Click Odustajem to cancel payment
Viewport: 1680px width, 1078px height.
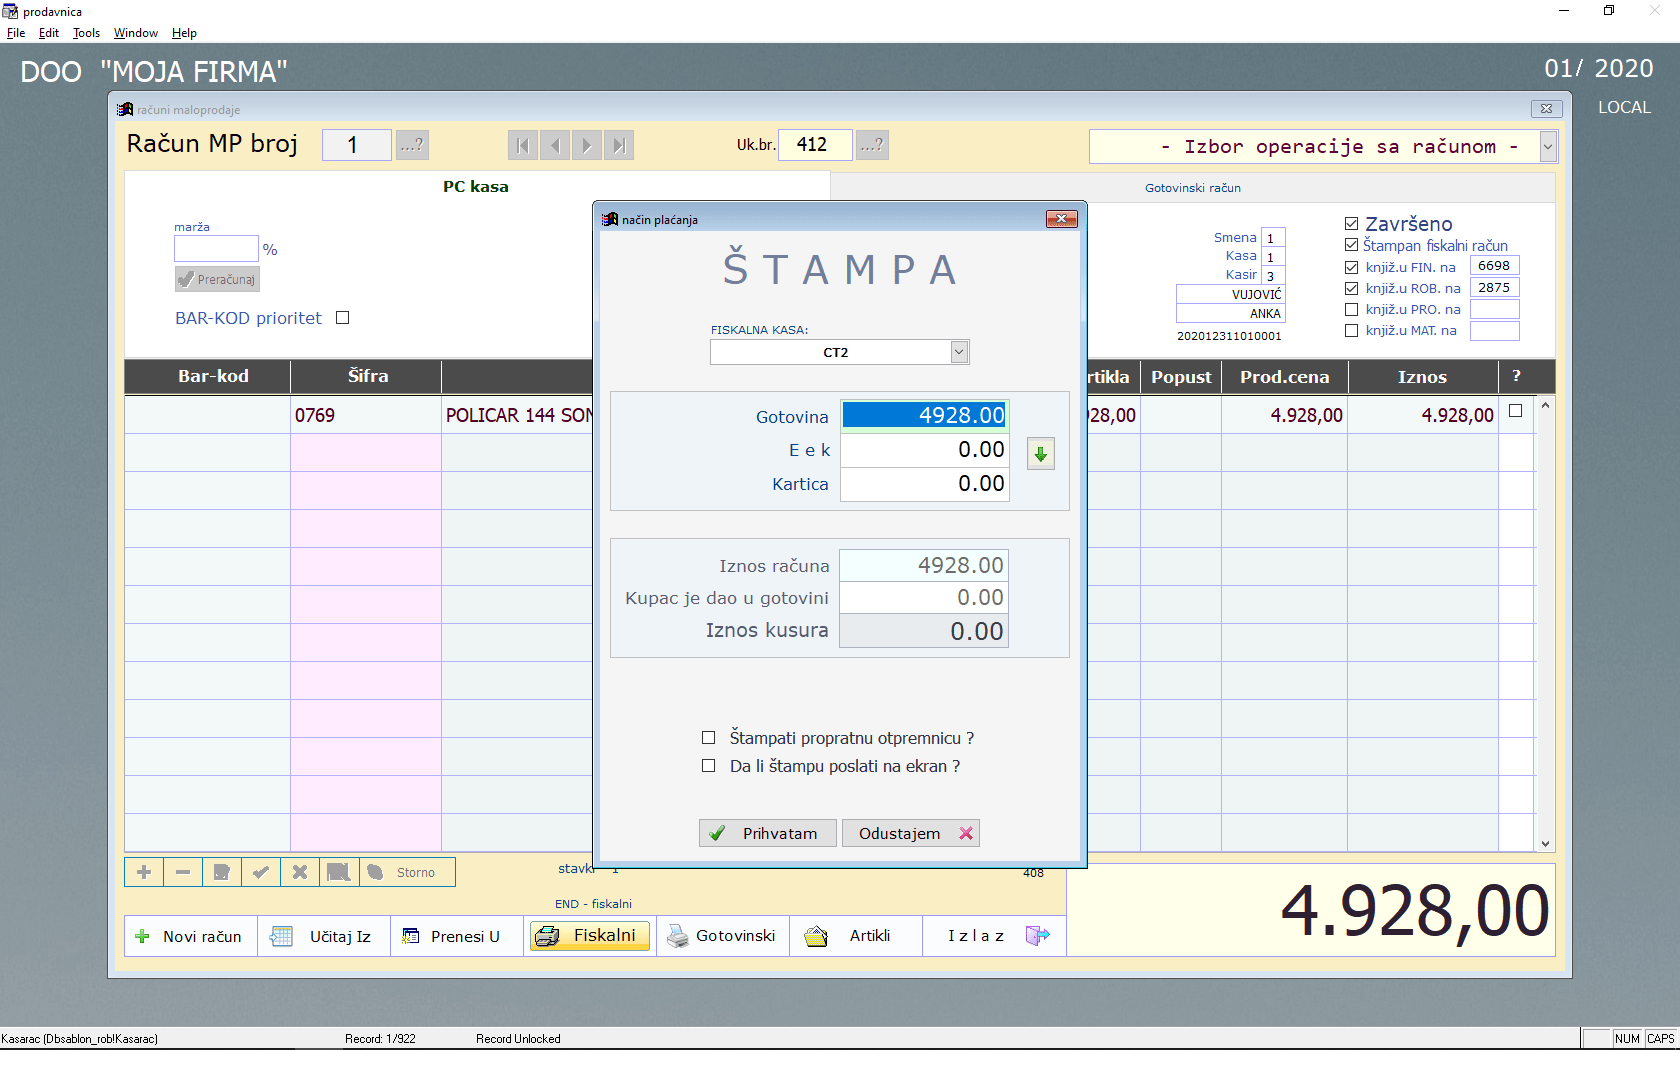tap(910, 833)
